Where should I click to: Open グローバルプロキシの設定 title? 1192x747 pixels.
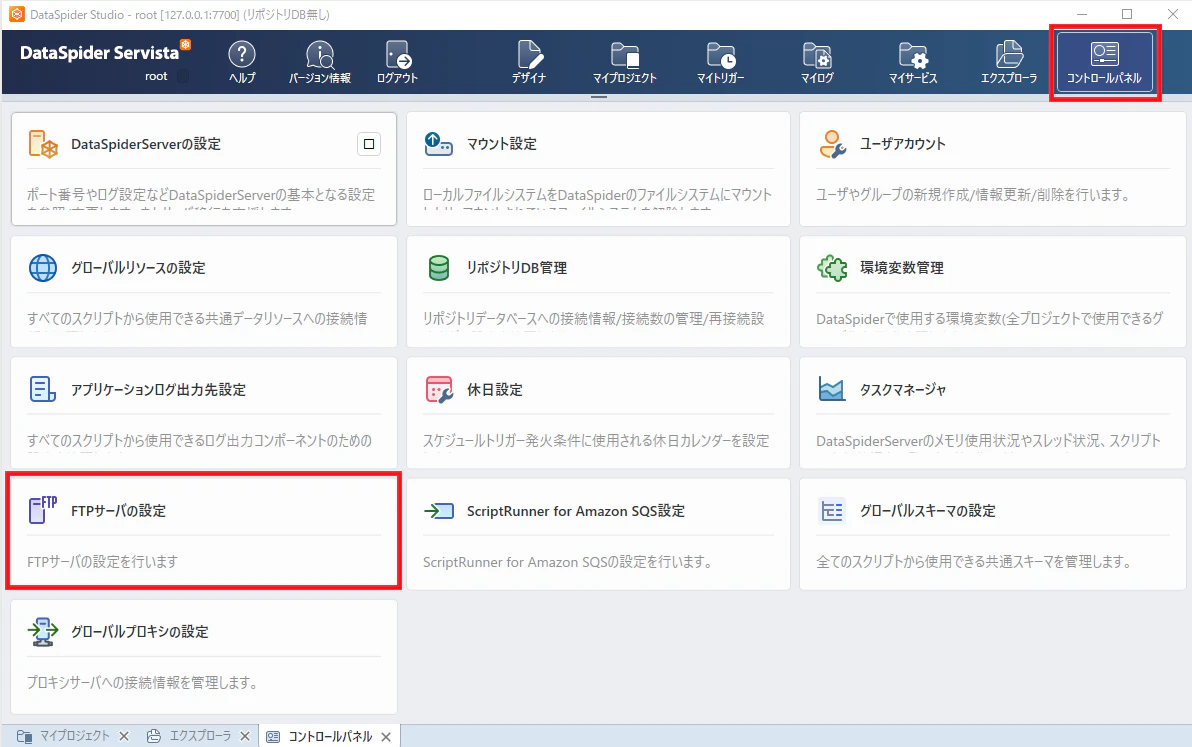click(x=140, y=631)
